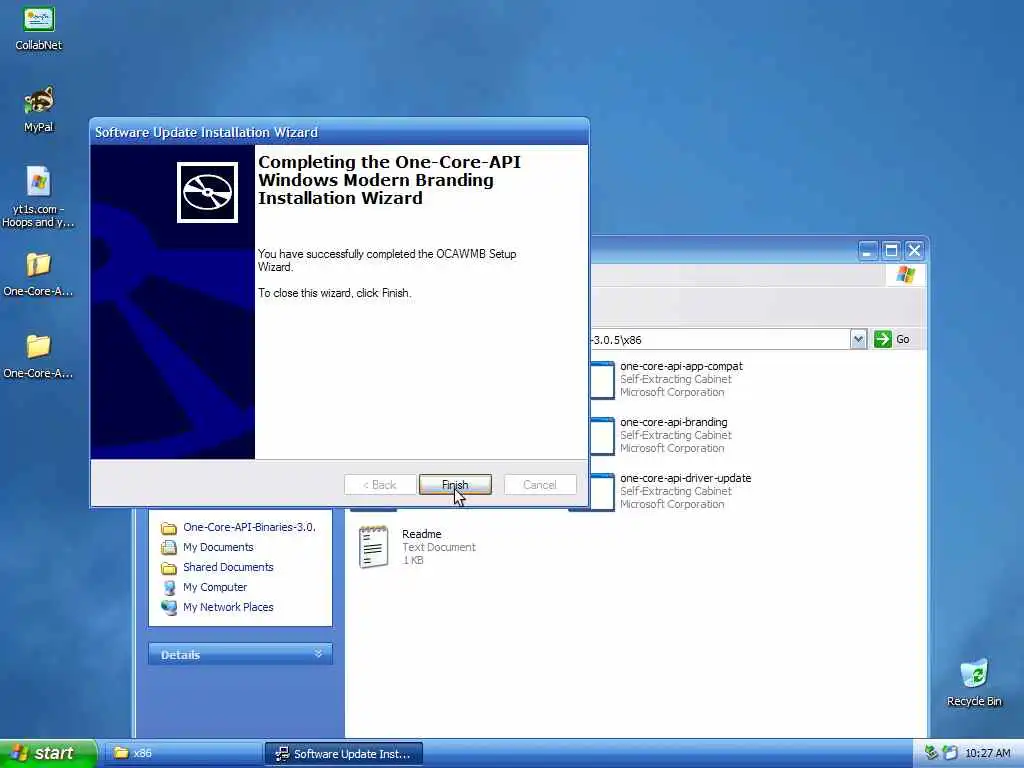Click My Network Places sidebar icon
This screenshot has width=1024, height=768.
coord(168,607)
